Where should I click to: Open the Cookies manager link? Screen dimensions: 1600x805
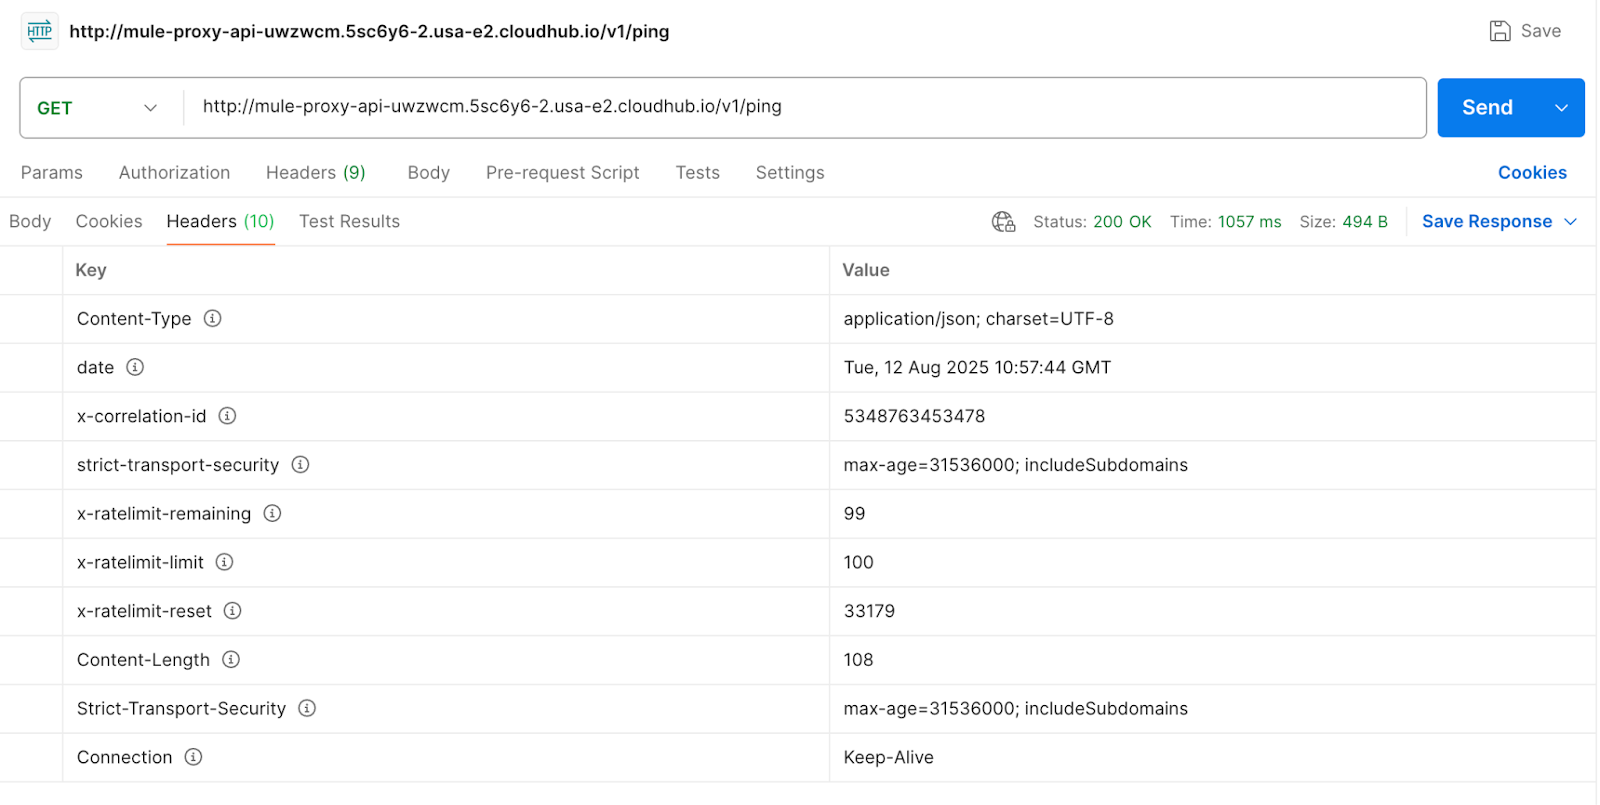click(1532, 172)
